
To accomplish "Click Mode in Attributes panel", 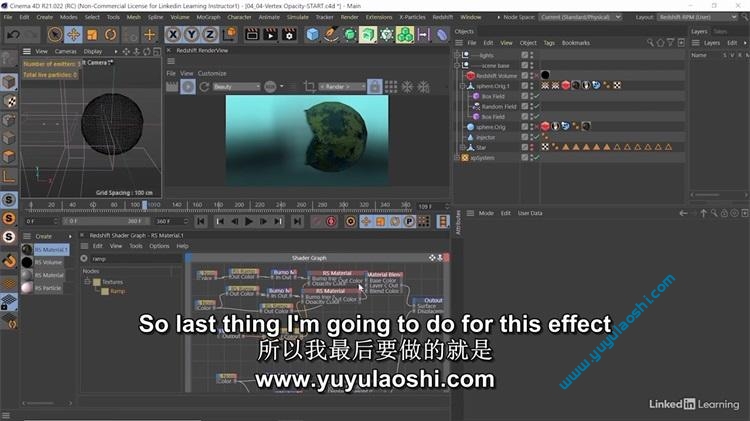I will pyautogui.click(x=486, y=213).
